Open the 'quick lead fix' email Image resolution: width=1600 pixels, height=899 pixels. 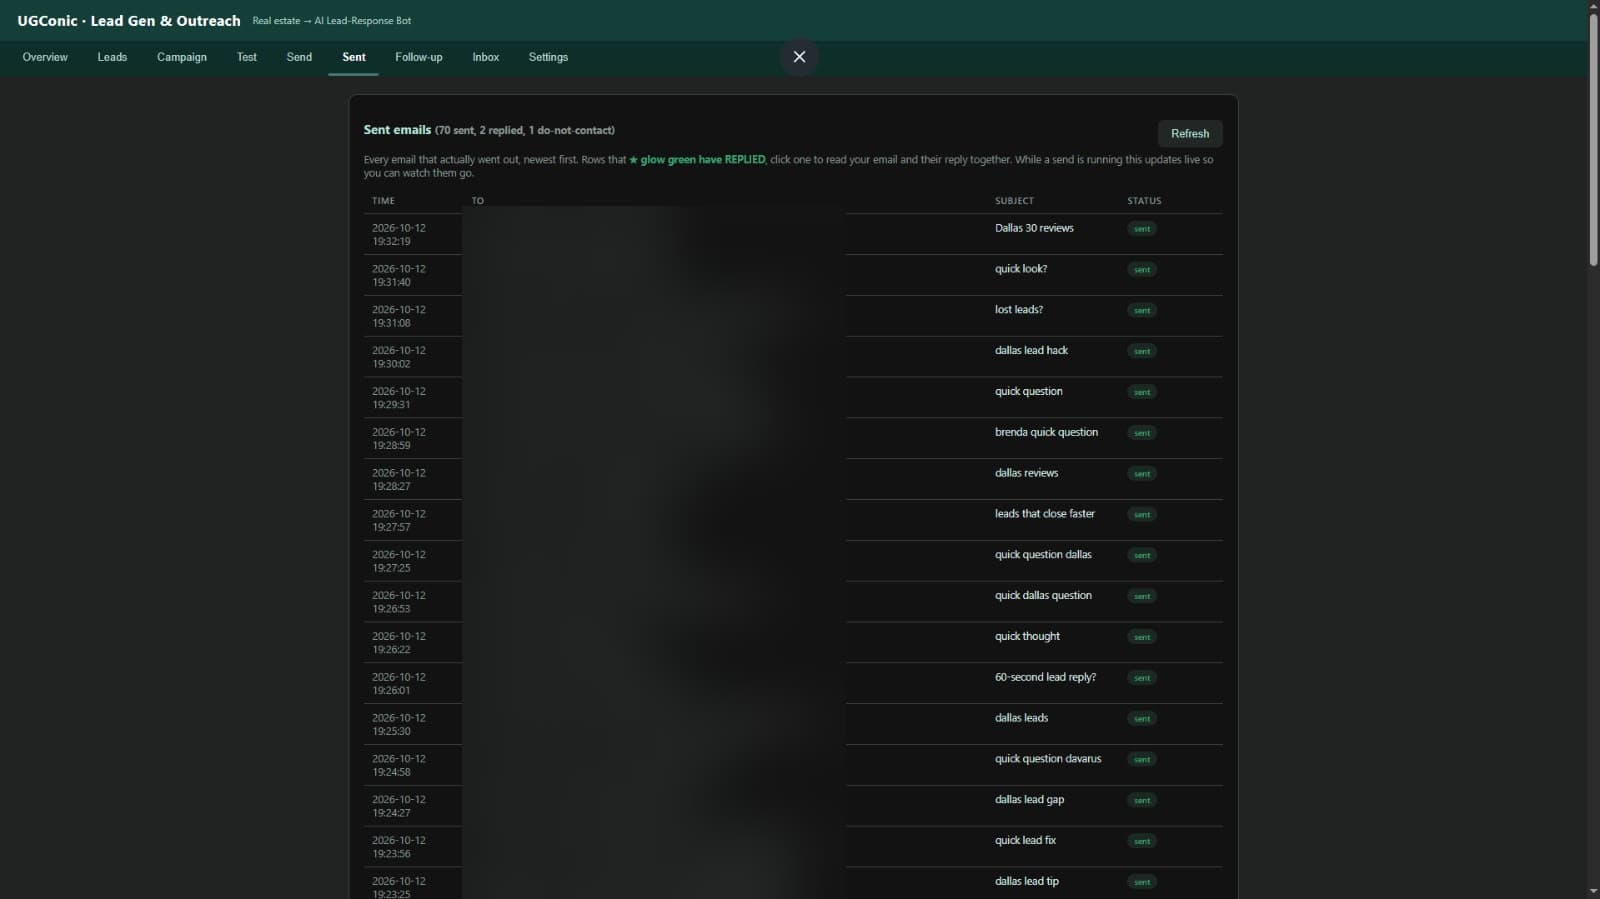793,847
